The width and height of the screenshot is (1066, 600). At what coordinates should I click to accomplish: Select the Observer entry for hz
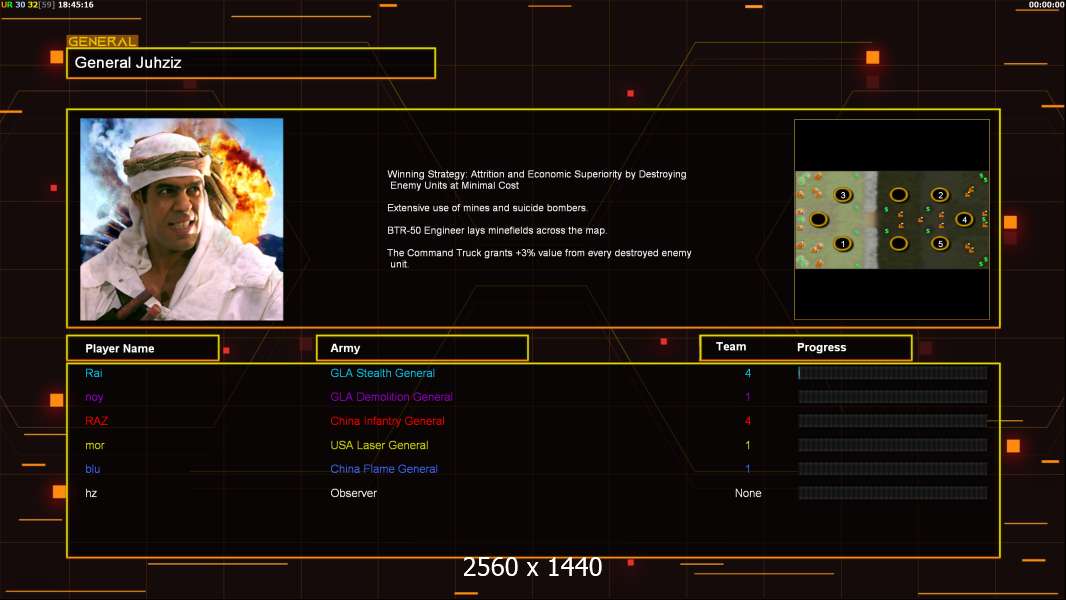click(x=353, y=493)
